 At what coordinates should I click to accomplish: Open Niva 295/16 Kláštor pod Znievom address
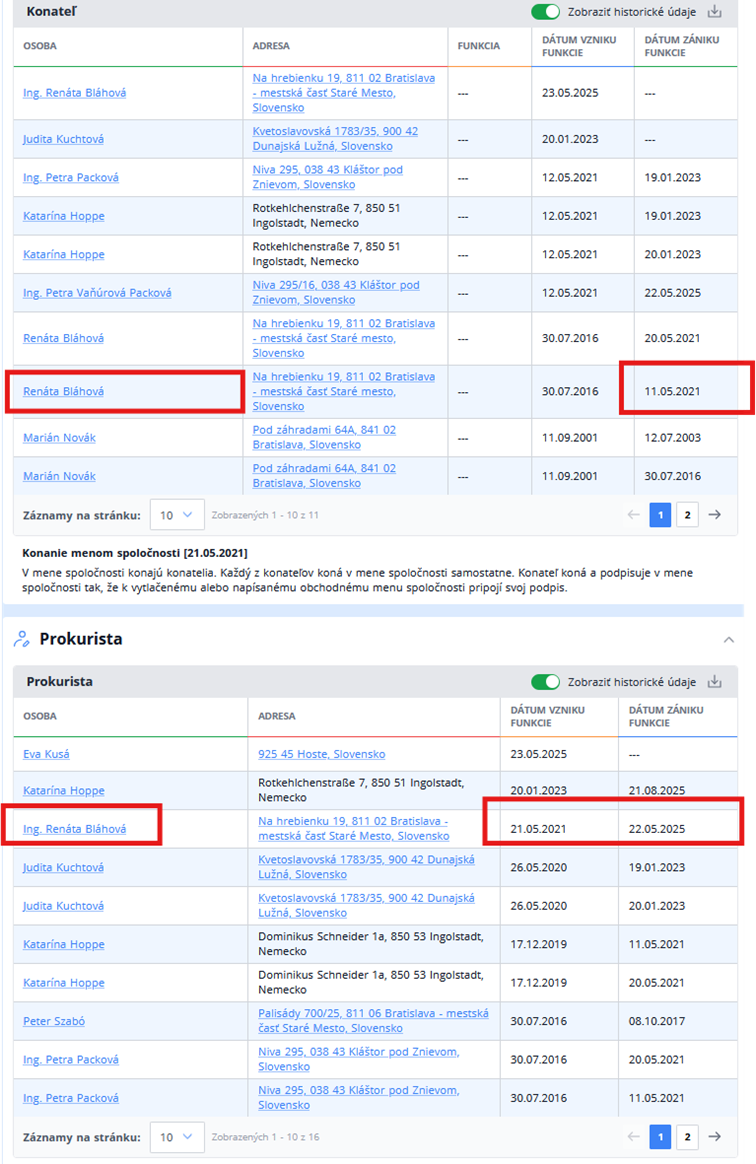point(336,292)
